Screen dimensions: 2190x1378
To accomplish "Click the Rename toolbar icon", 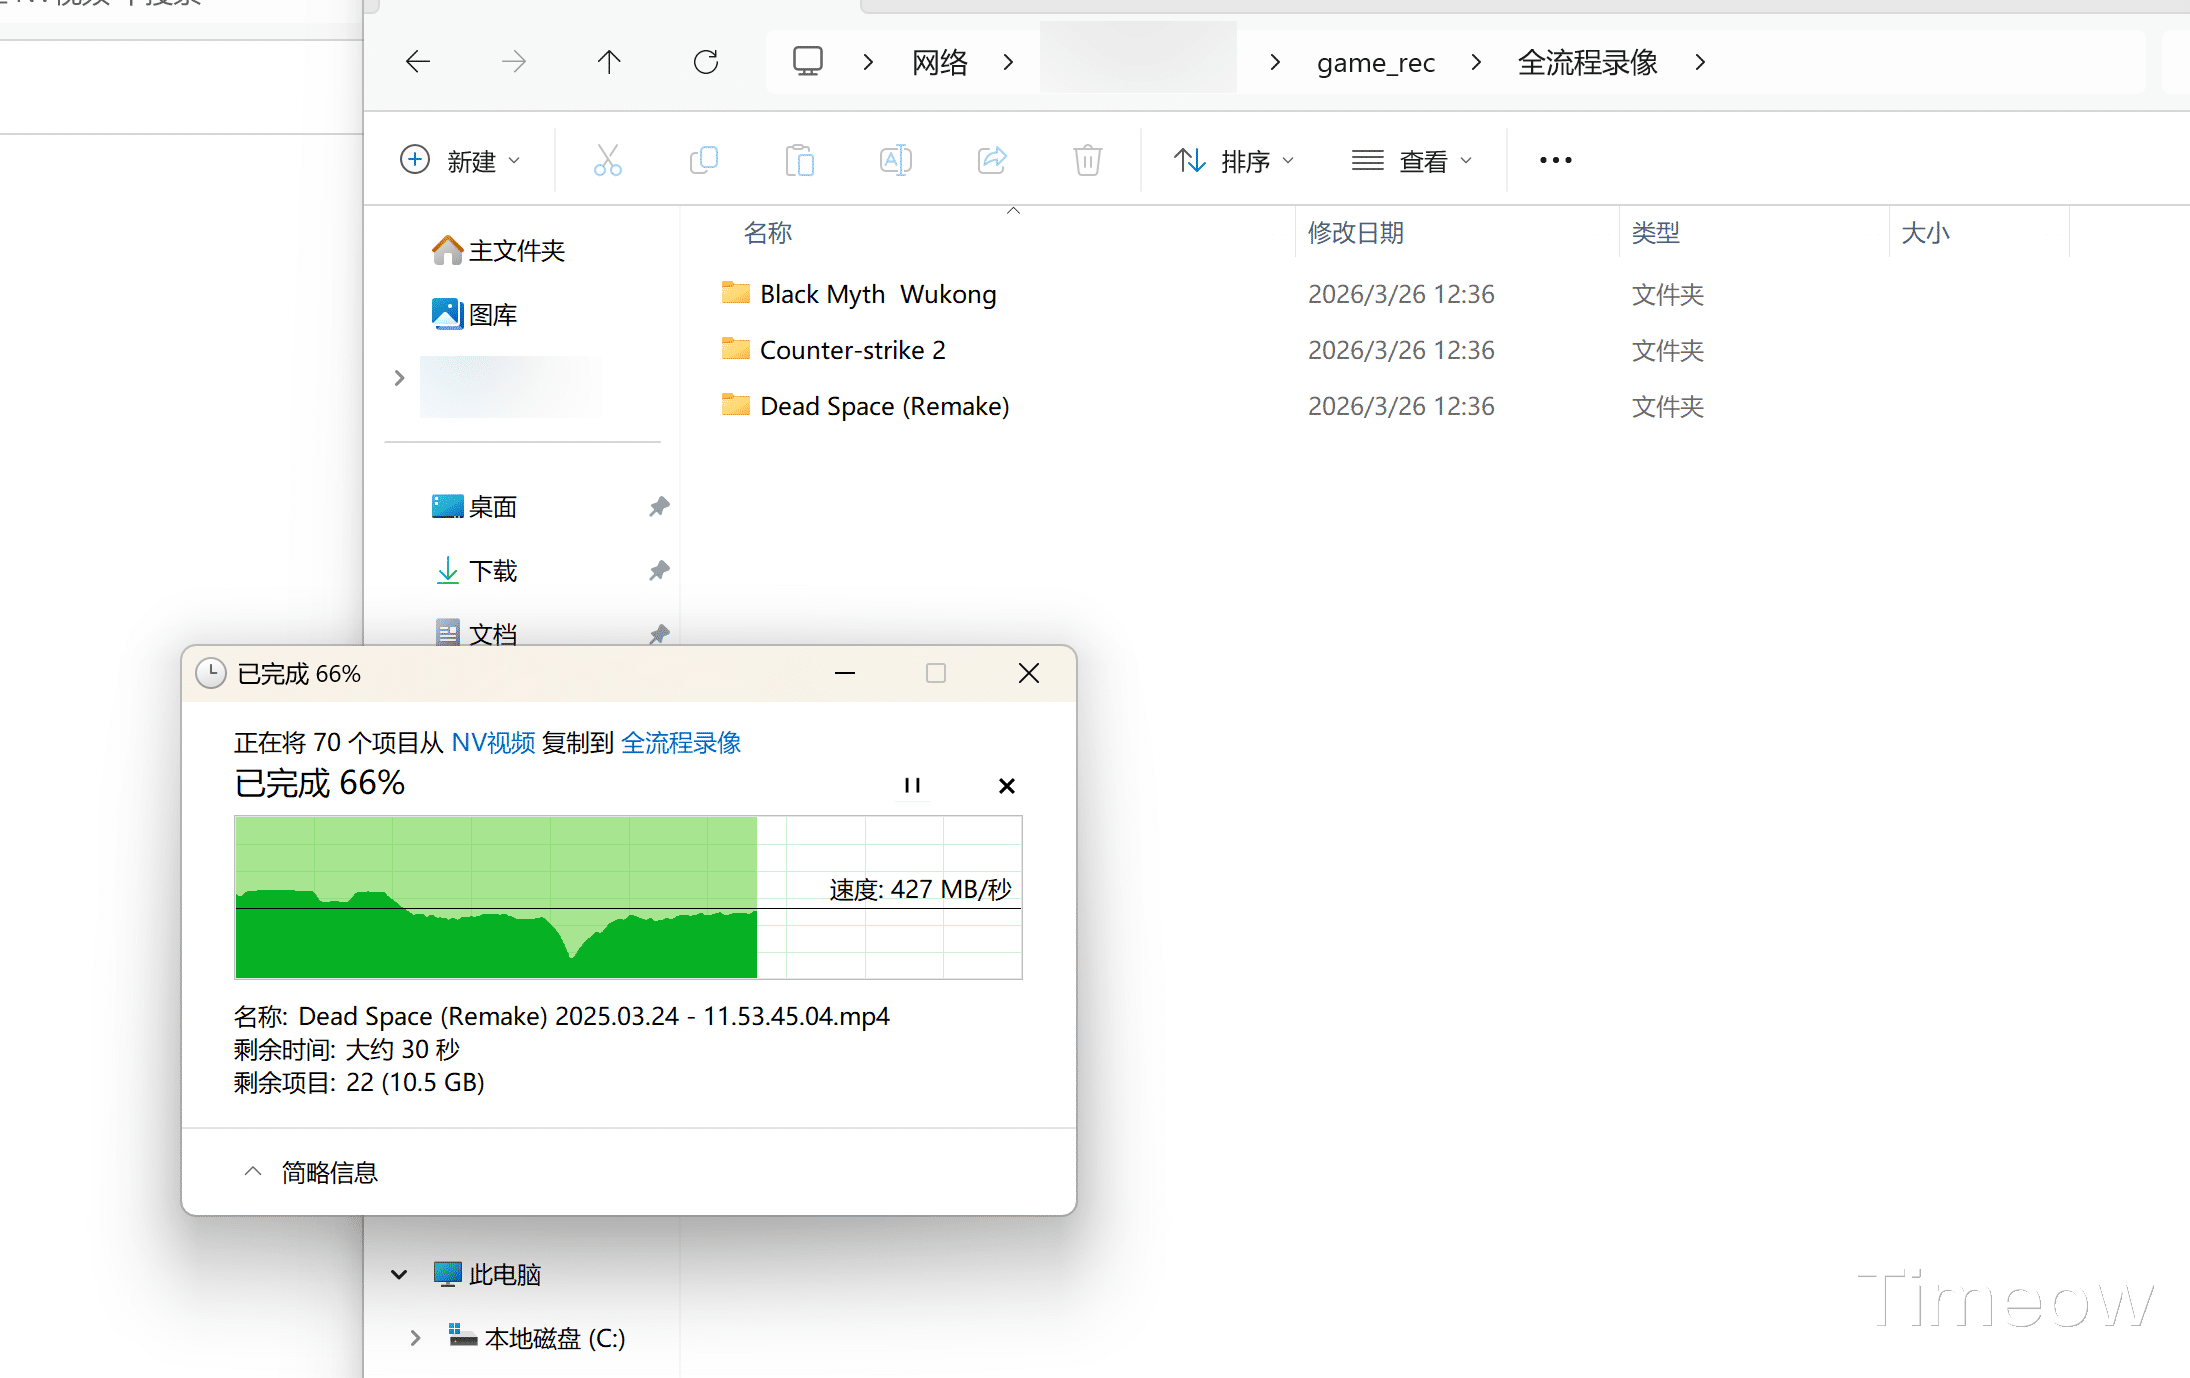I will [895, 160].
